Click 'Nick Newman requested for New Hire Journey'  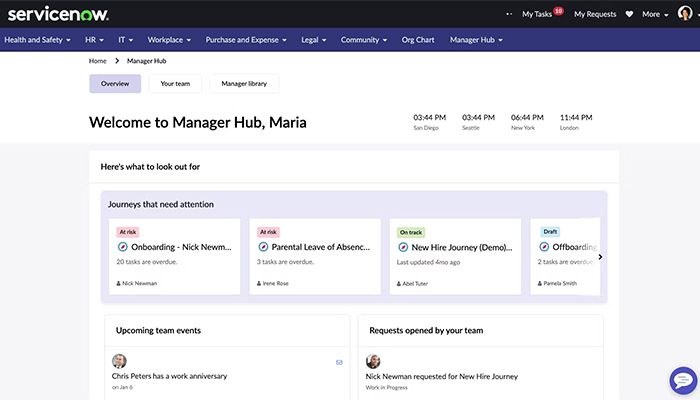pyautogui.click(x=442, y=376)
